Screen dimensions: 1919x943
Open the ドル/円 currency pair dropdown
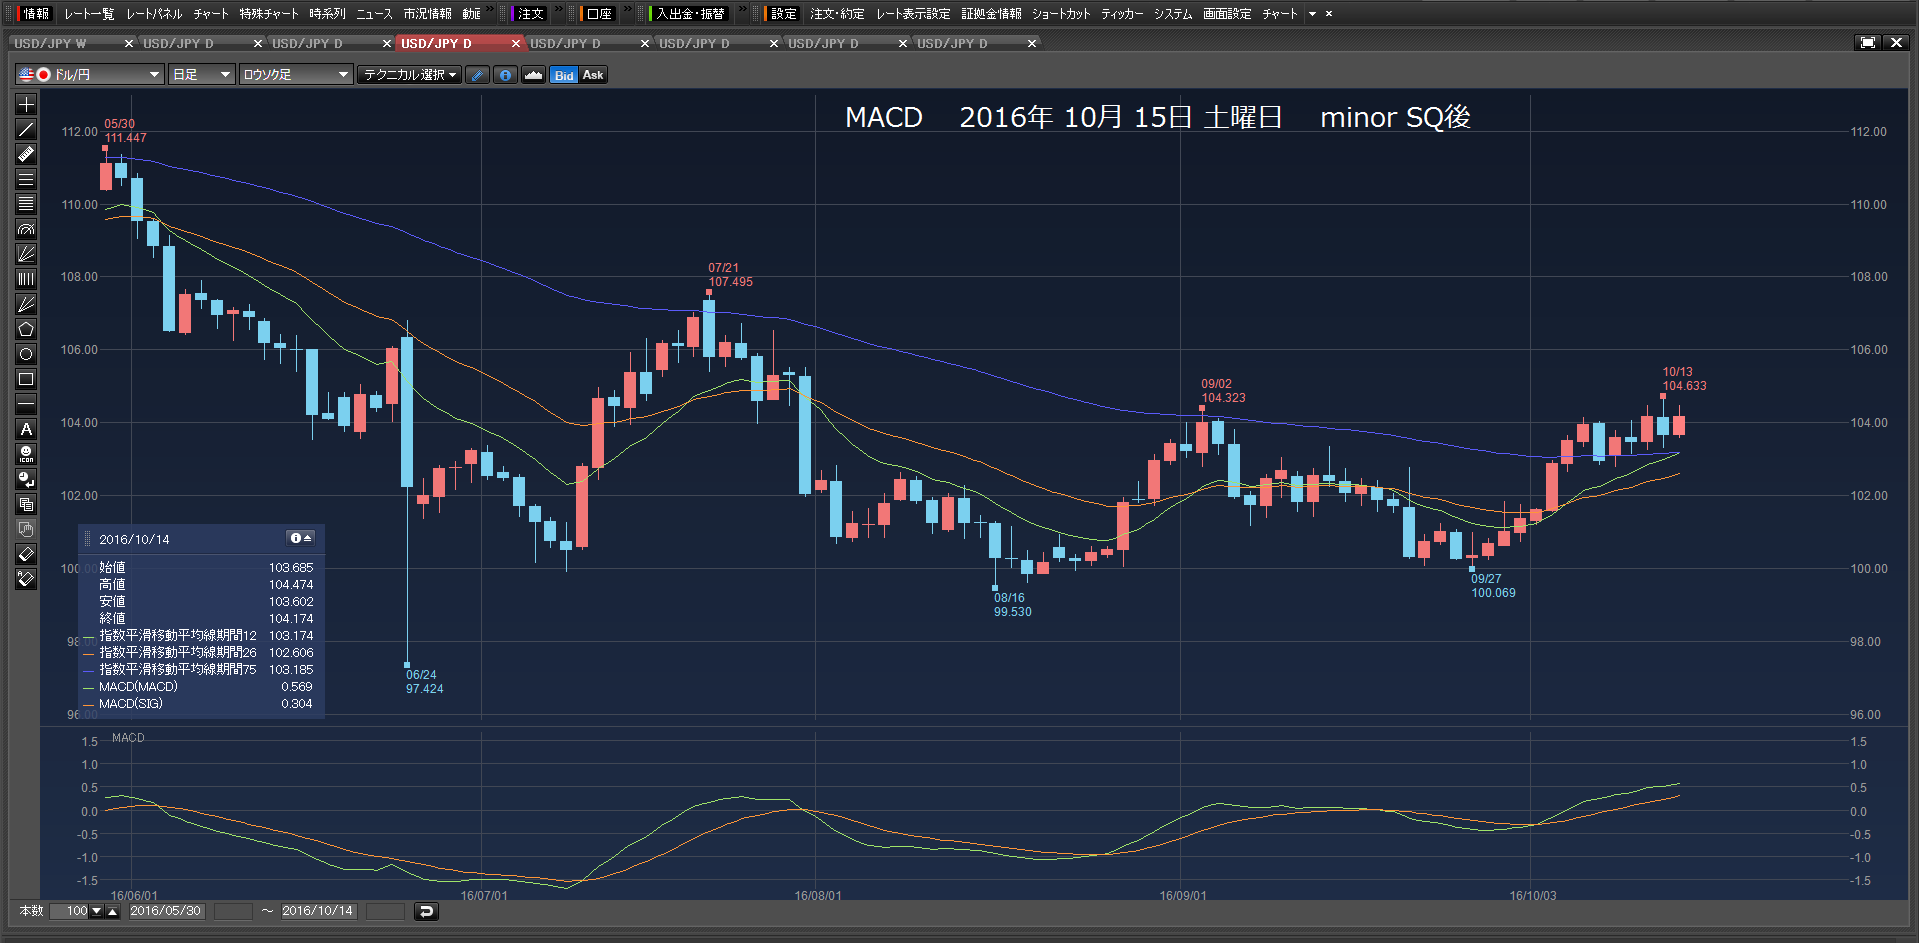[89, 75]
